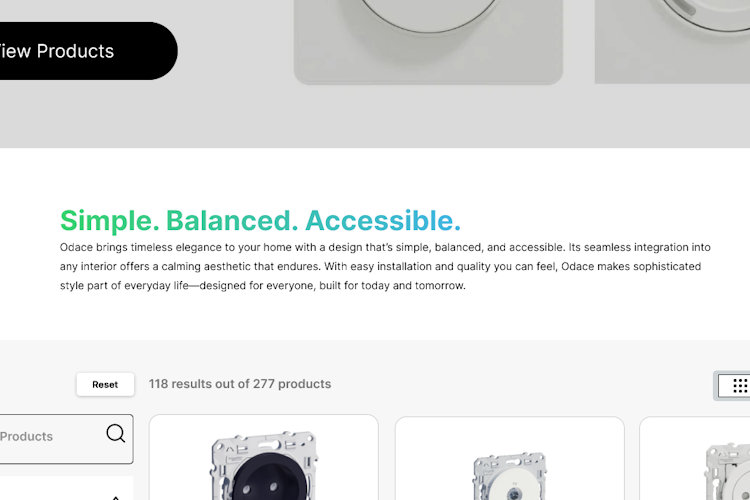
Task: Reset the product filters
Action: [105, 385]
